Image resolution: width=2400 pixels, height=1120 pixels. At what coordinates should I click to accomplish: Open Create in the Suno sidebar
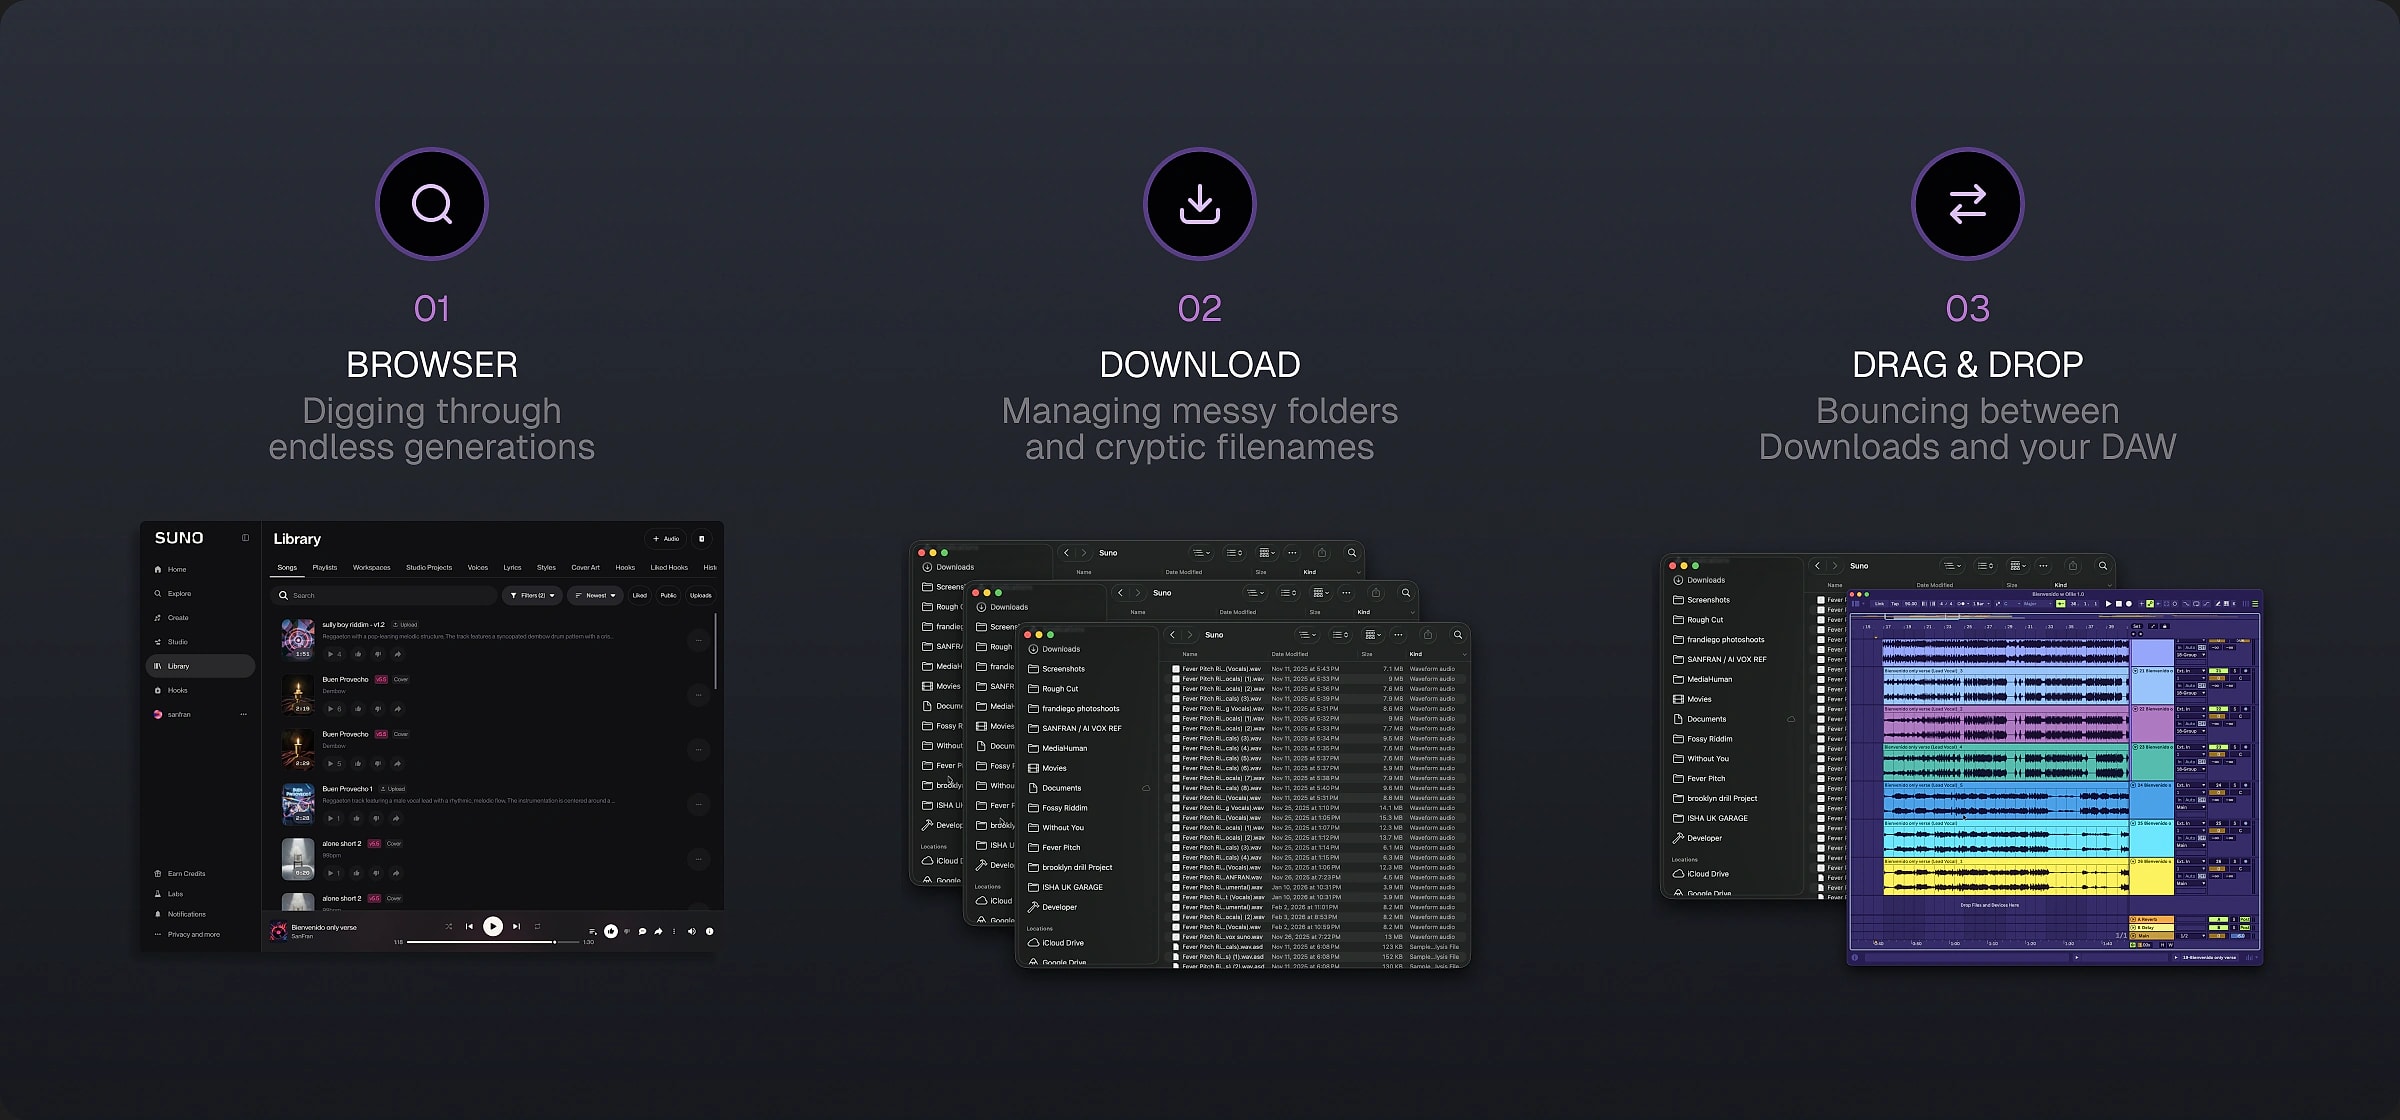click(x=172, y=618)
